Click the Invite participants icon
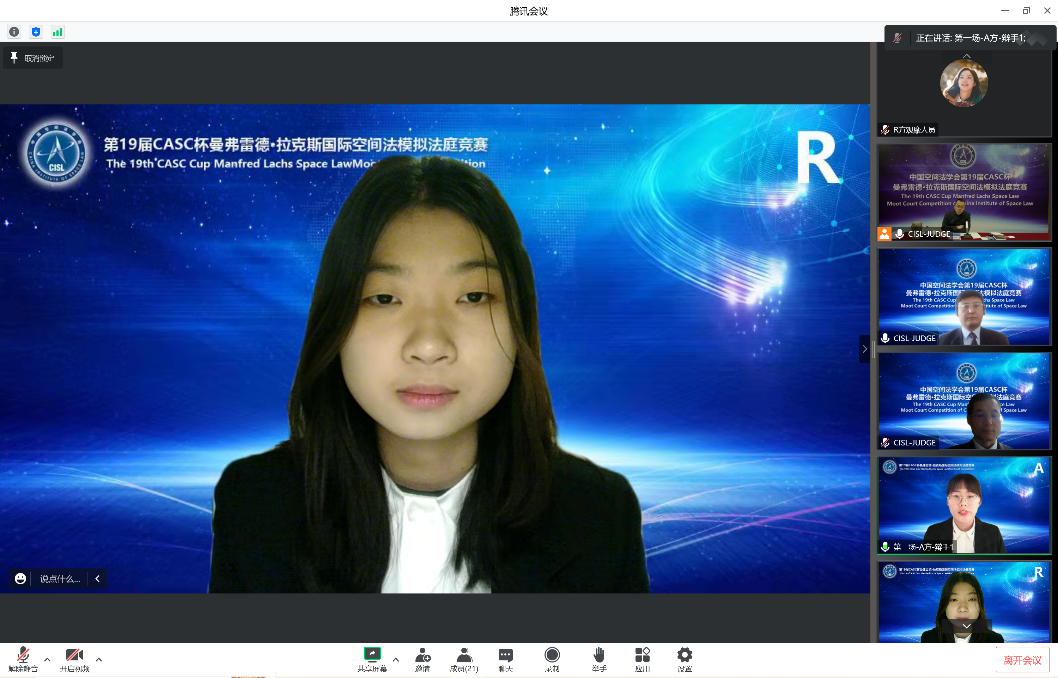Image resolution: width=1058 pixels, height=678 pixels. coord(423,657)
